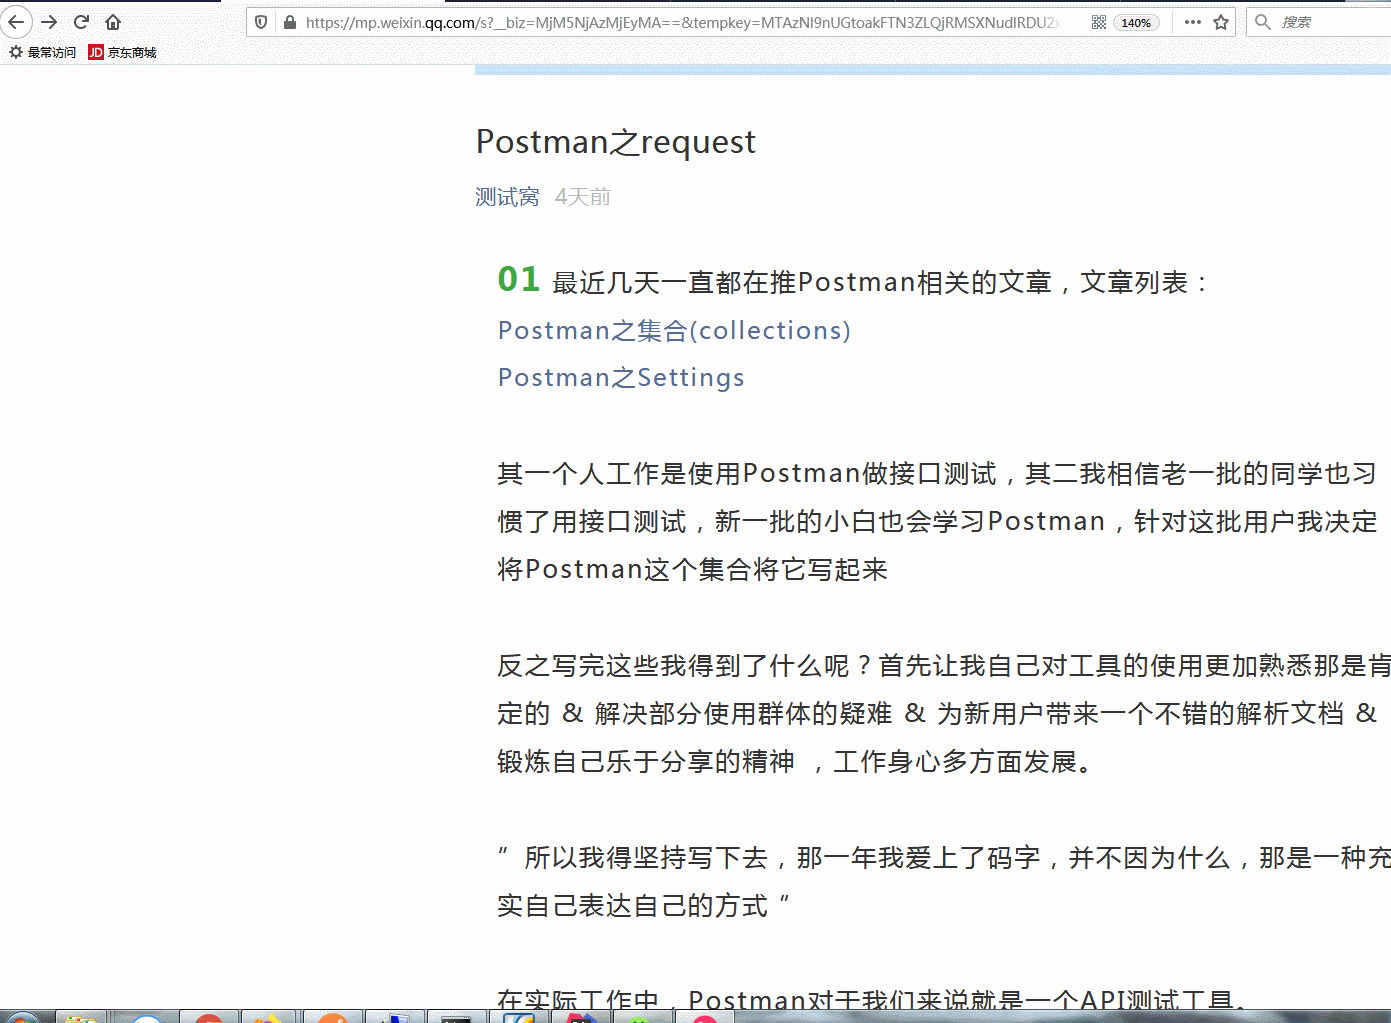Click the 4天前 publish date text

[x=583, y=197]
